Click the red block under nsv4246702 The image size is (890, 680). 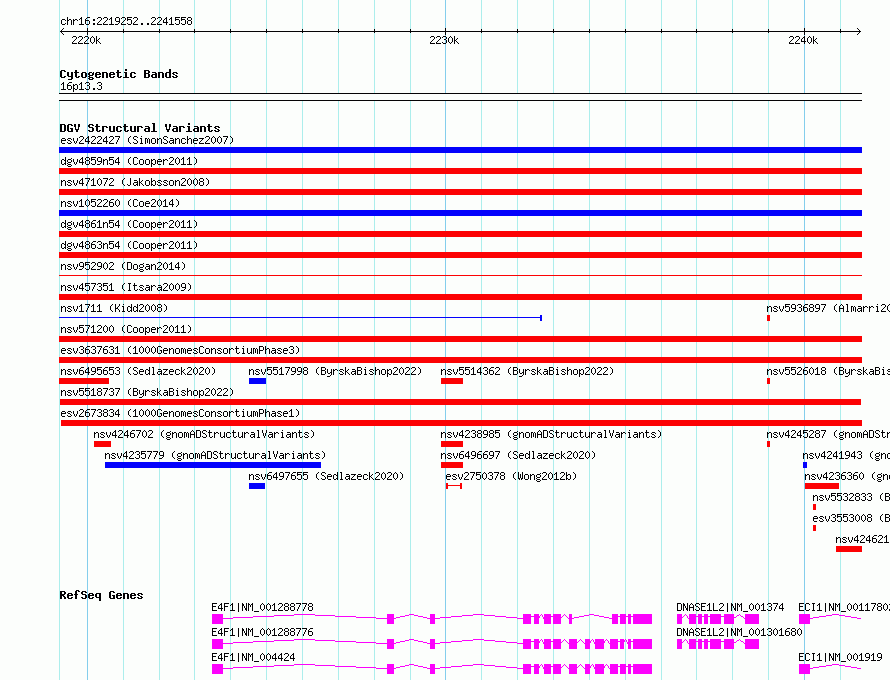point(102,444)
